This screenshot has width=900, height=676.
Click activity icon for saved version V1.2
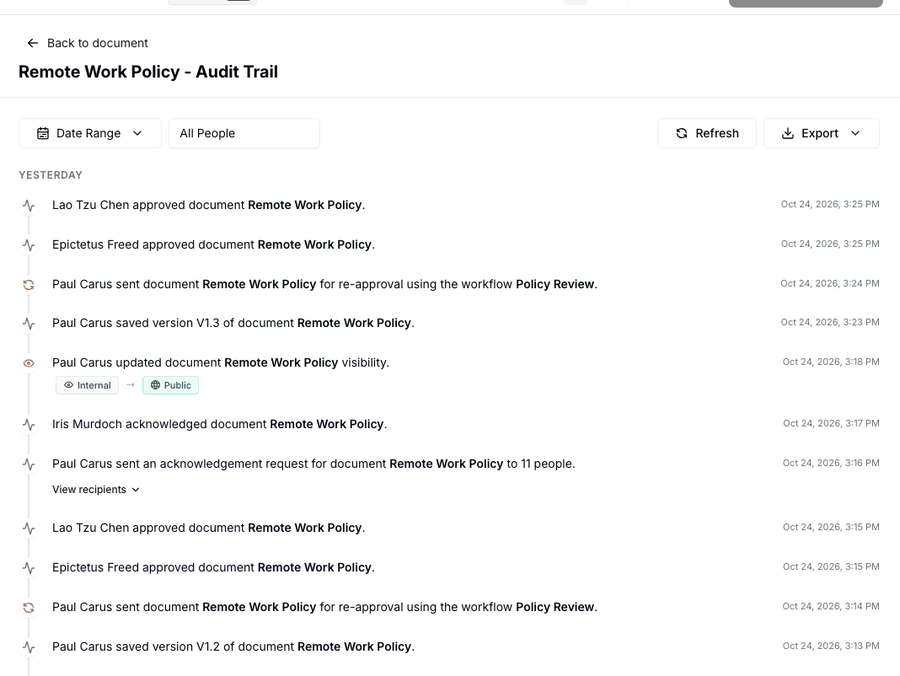[29, 647]
